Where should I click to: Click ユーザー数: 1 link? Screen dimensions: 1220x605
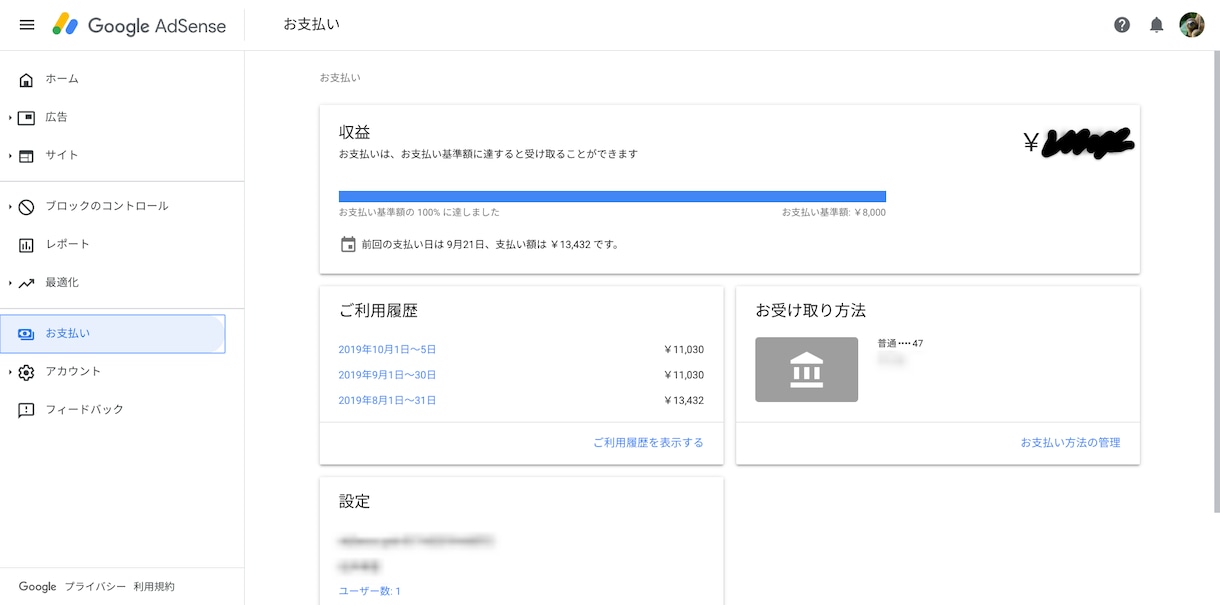pos(369,591)
